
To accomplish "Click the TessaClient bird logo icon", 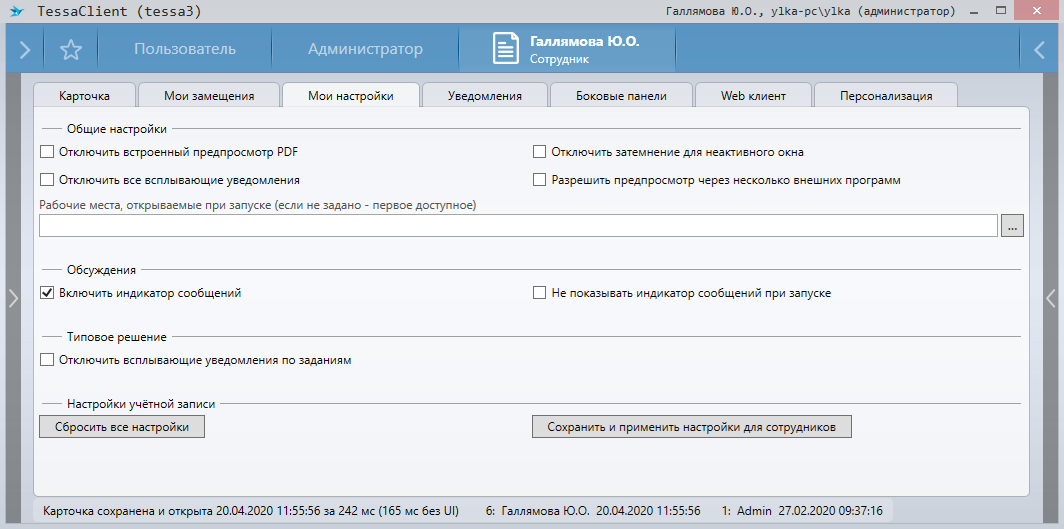I will 14,11.
